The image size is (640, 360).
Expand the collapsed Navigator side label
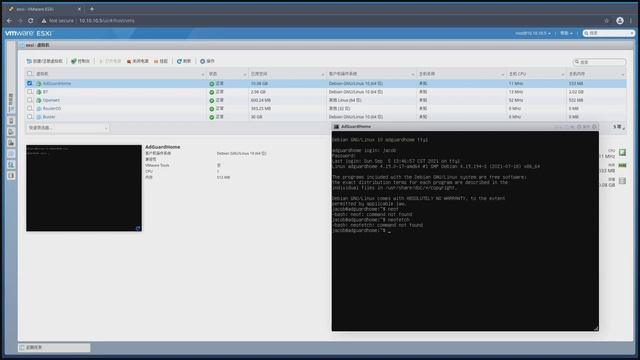coord(11,102)
